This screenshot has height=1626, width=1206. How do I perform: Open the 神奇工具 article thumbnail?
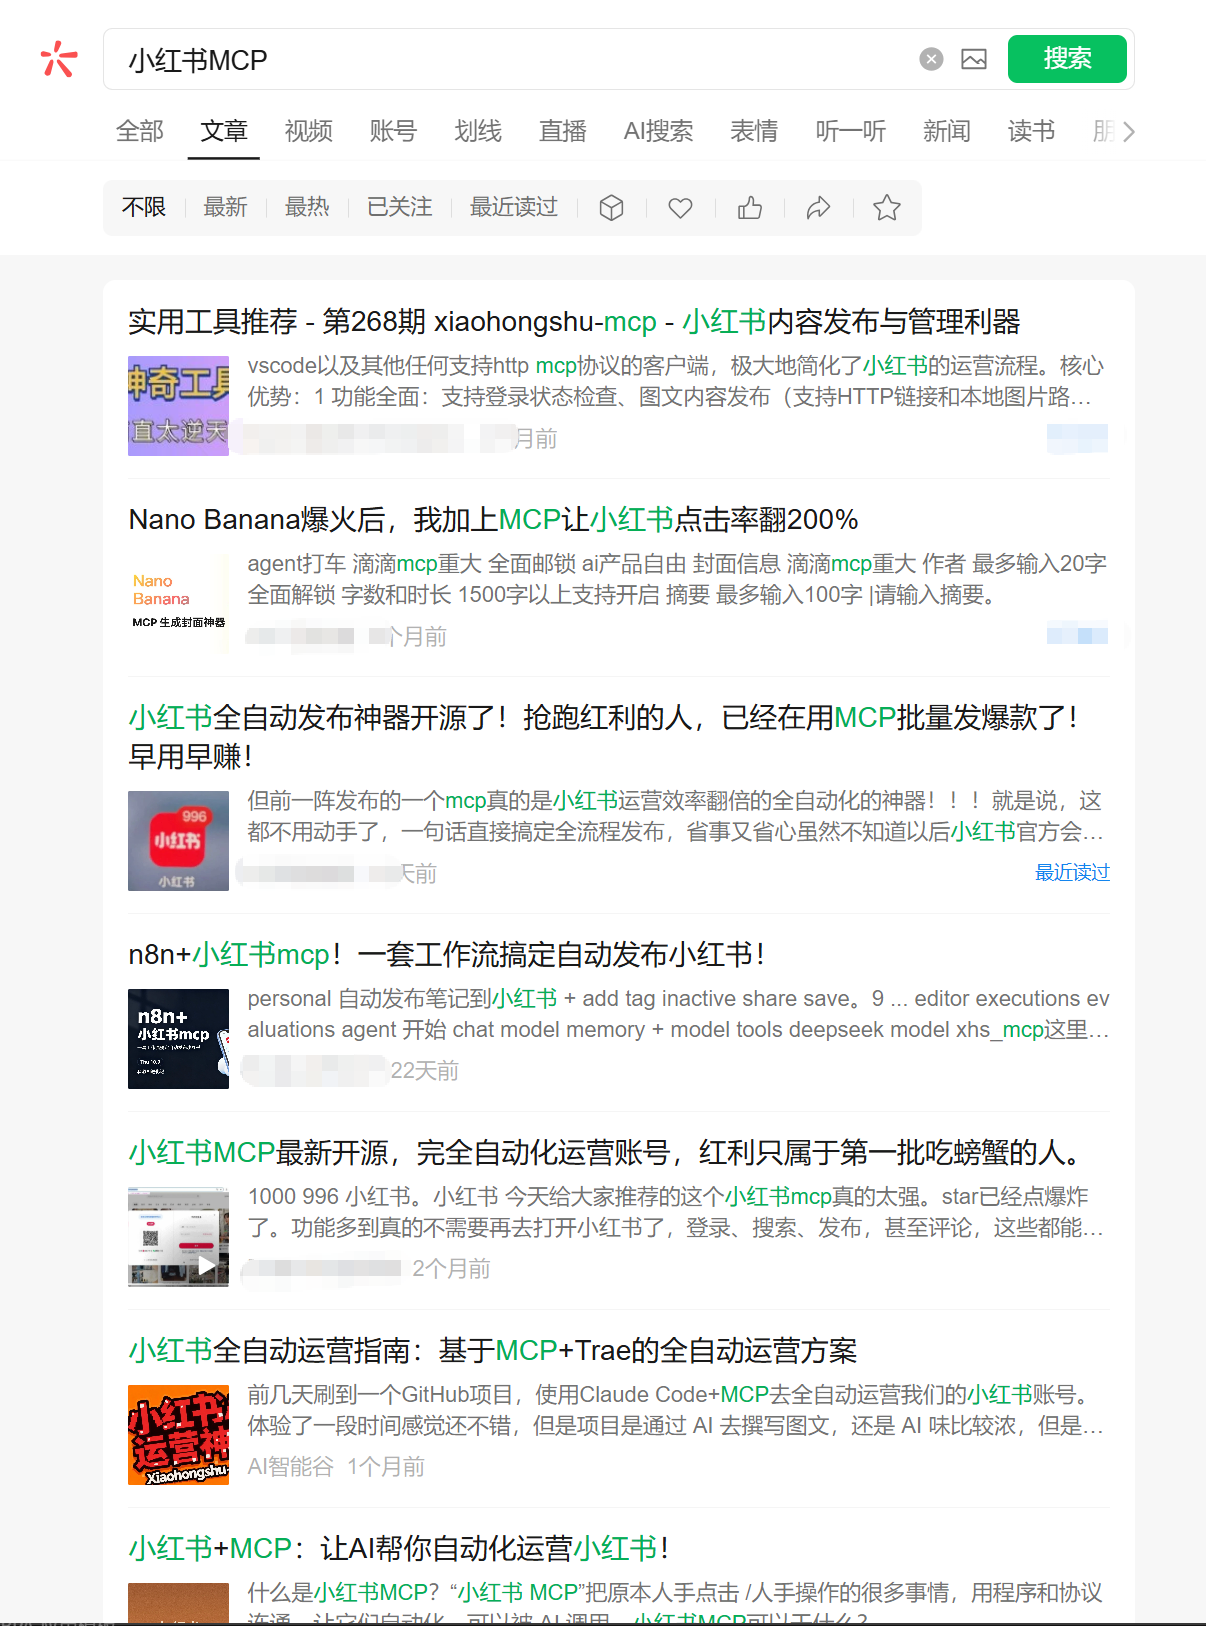[178, 406]
